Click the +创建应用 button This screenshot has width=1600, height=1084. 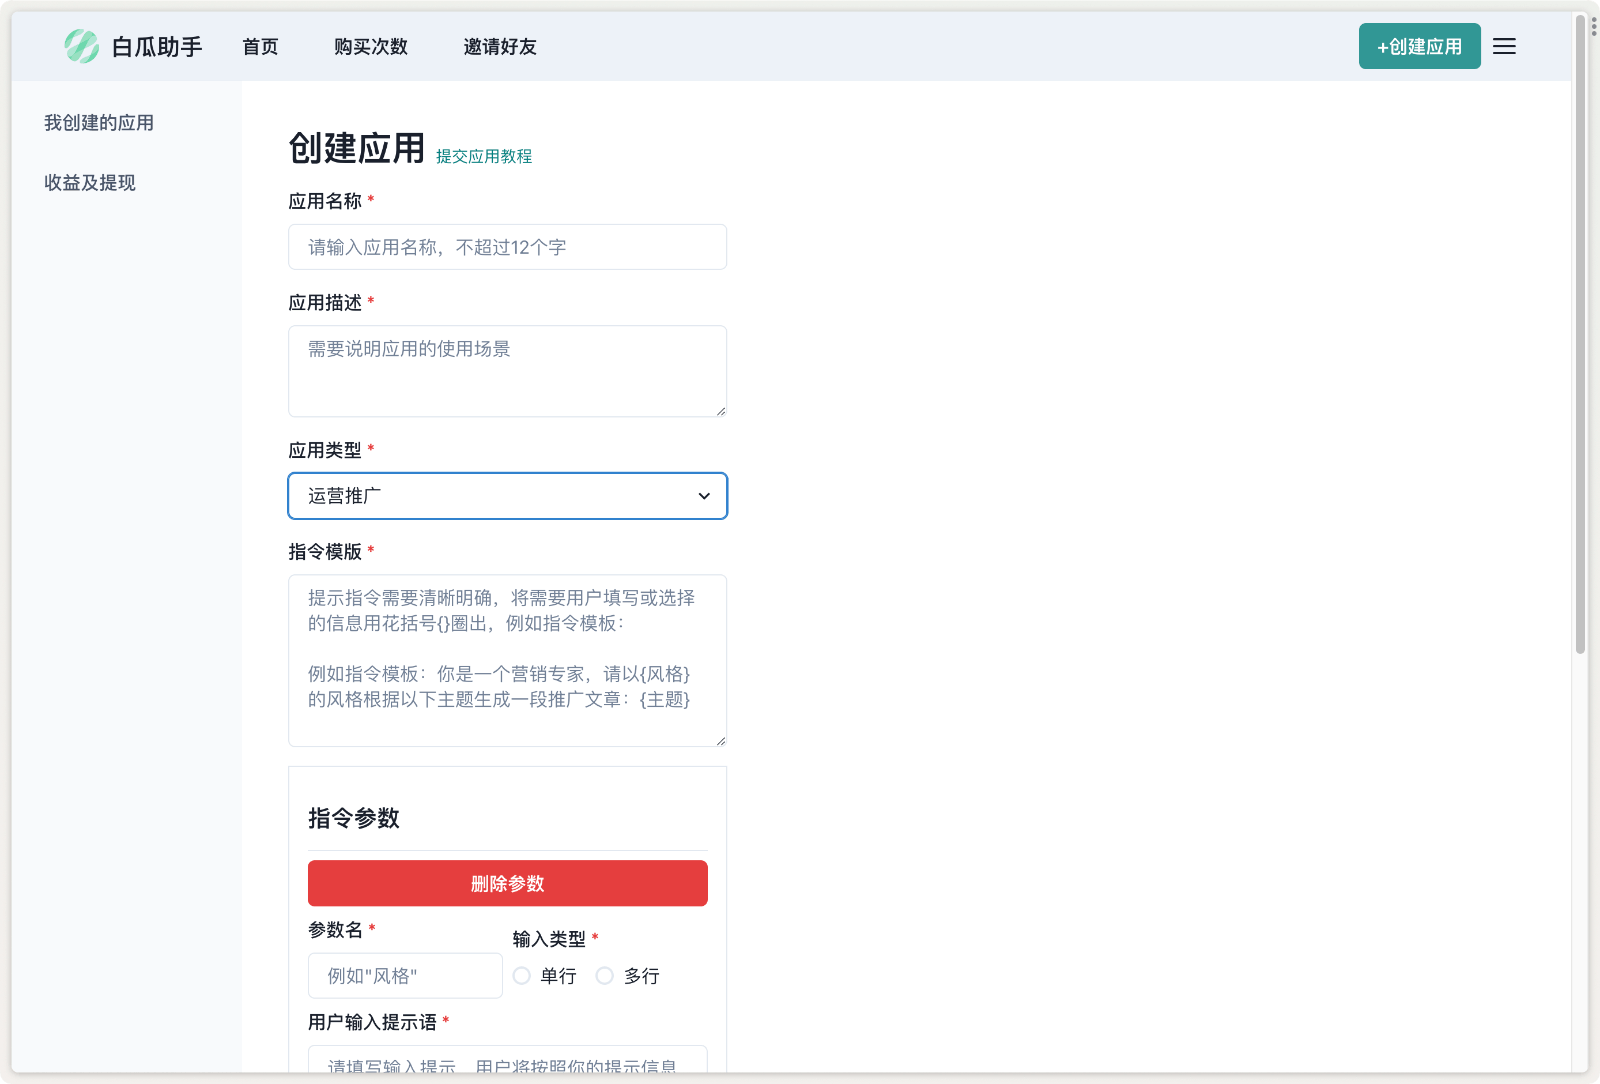coord(1419,46)
